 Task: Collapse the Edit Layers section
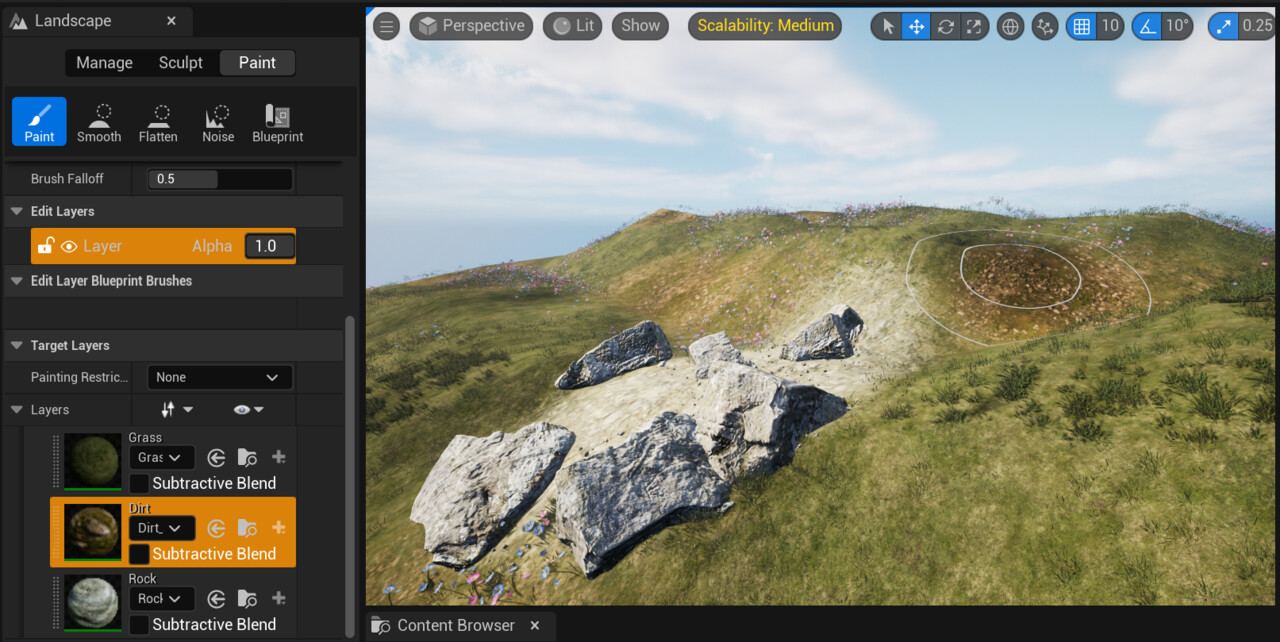16,211
